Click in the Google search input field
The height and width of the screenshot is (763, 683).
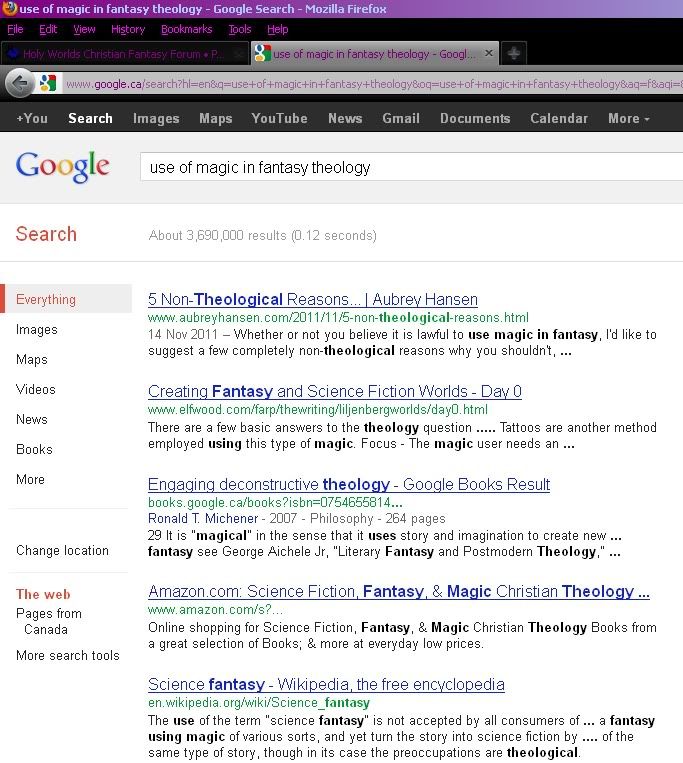point(400,167)
